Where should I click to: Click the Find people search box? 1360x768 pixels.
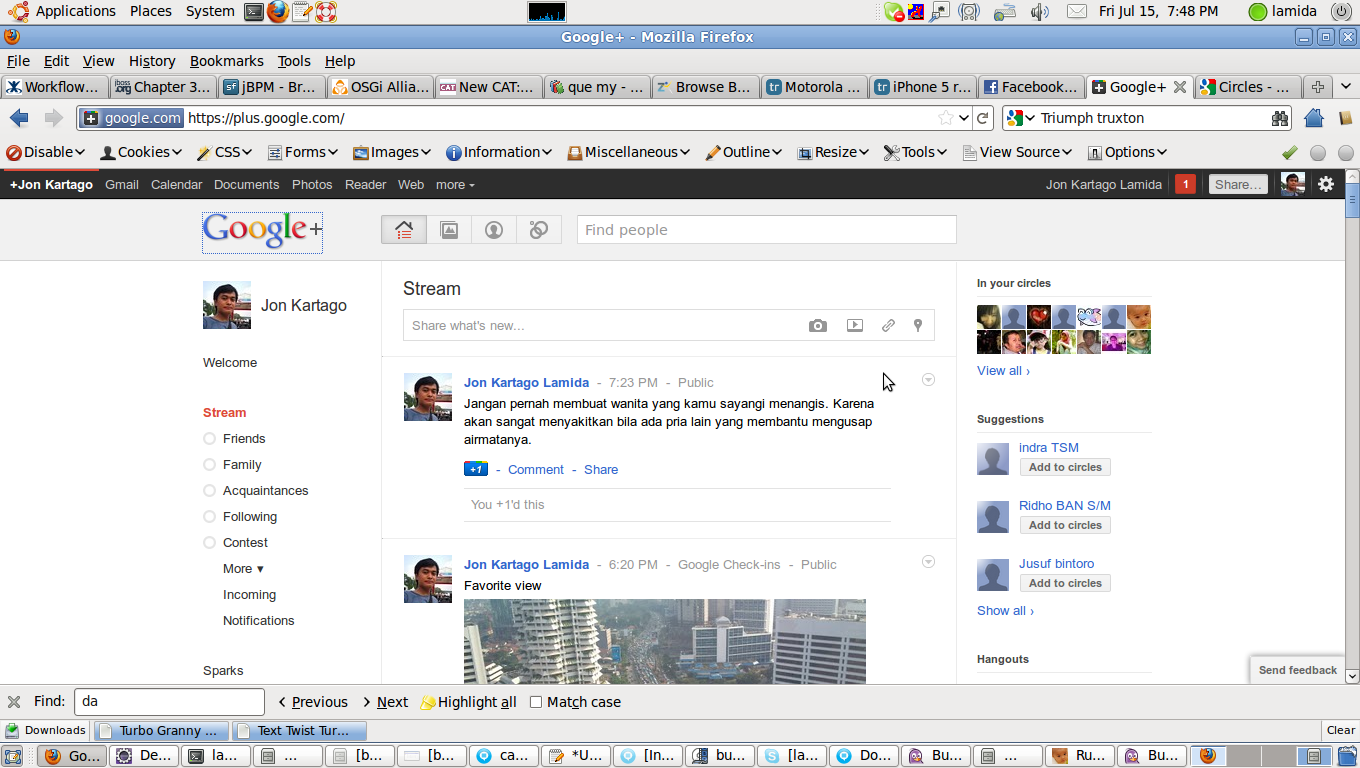[767, 230]
